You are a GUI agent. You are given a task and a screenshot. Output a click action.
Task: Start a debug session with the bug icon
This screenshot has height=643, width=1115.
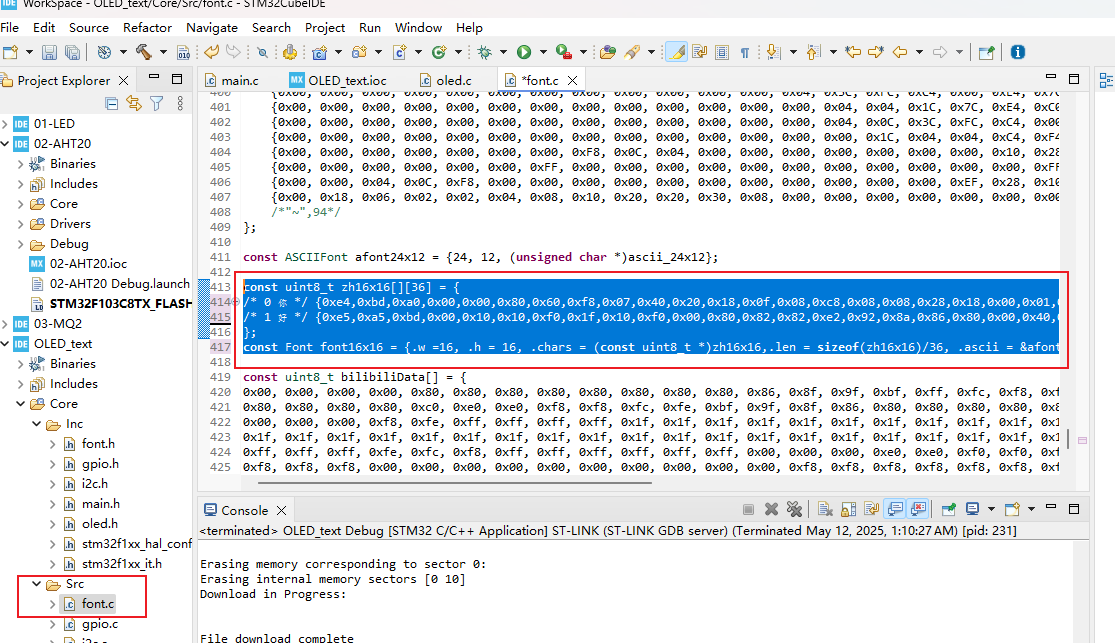(x=484, y=51)
